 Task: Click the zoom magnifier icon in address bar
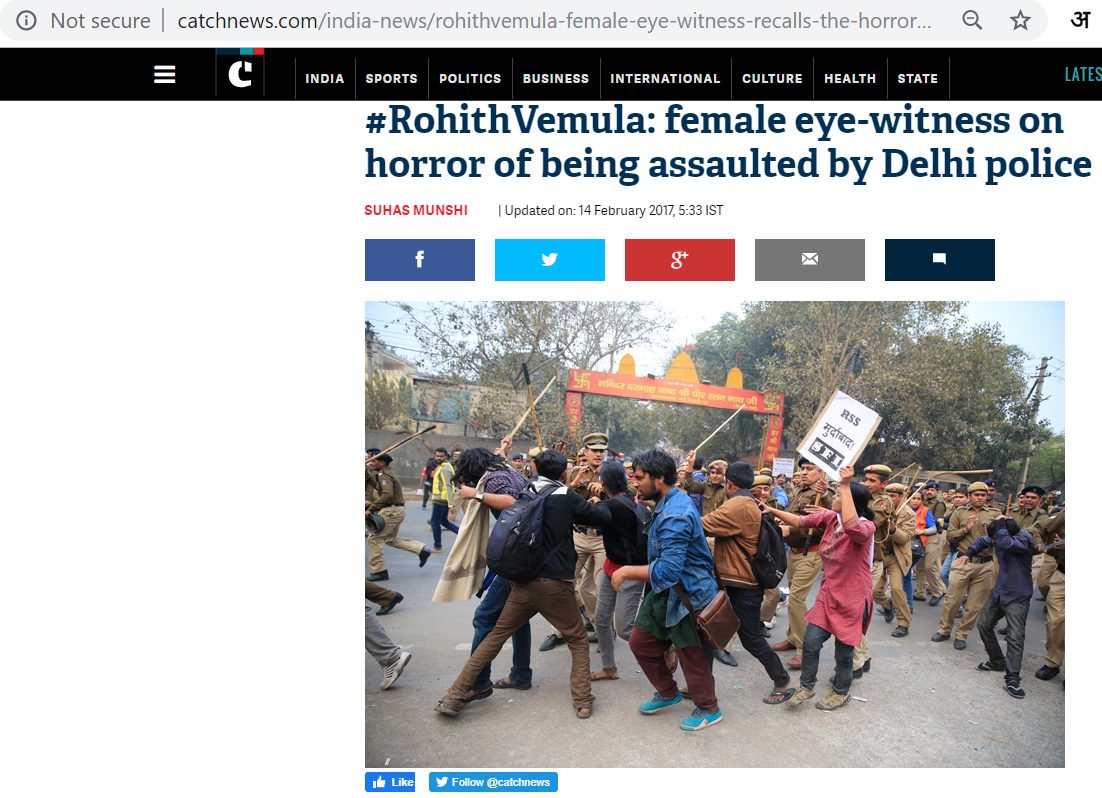[972, 20]
